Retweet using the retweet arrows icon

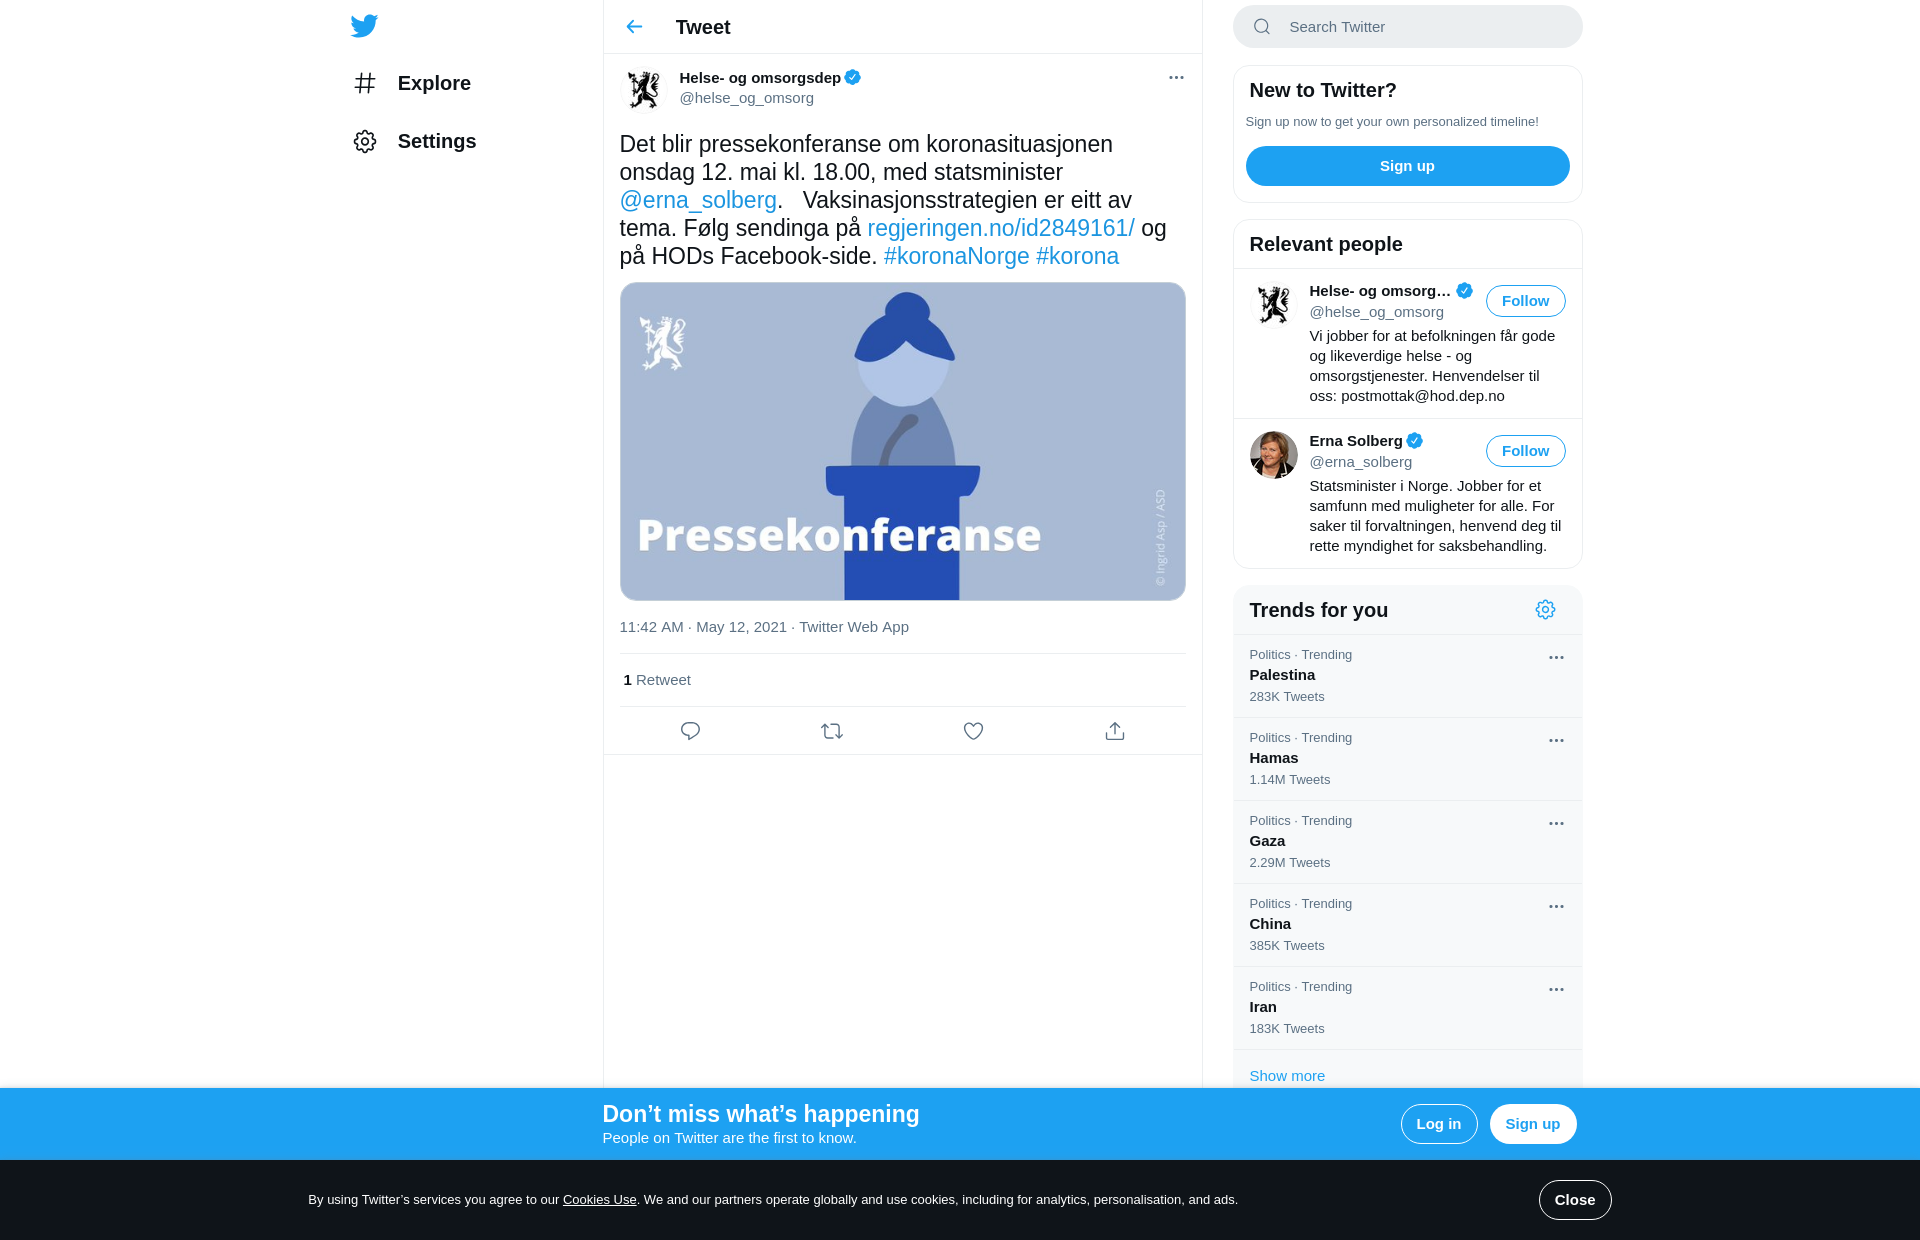click(832, 731)
